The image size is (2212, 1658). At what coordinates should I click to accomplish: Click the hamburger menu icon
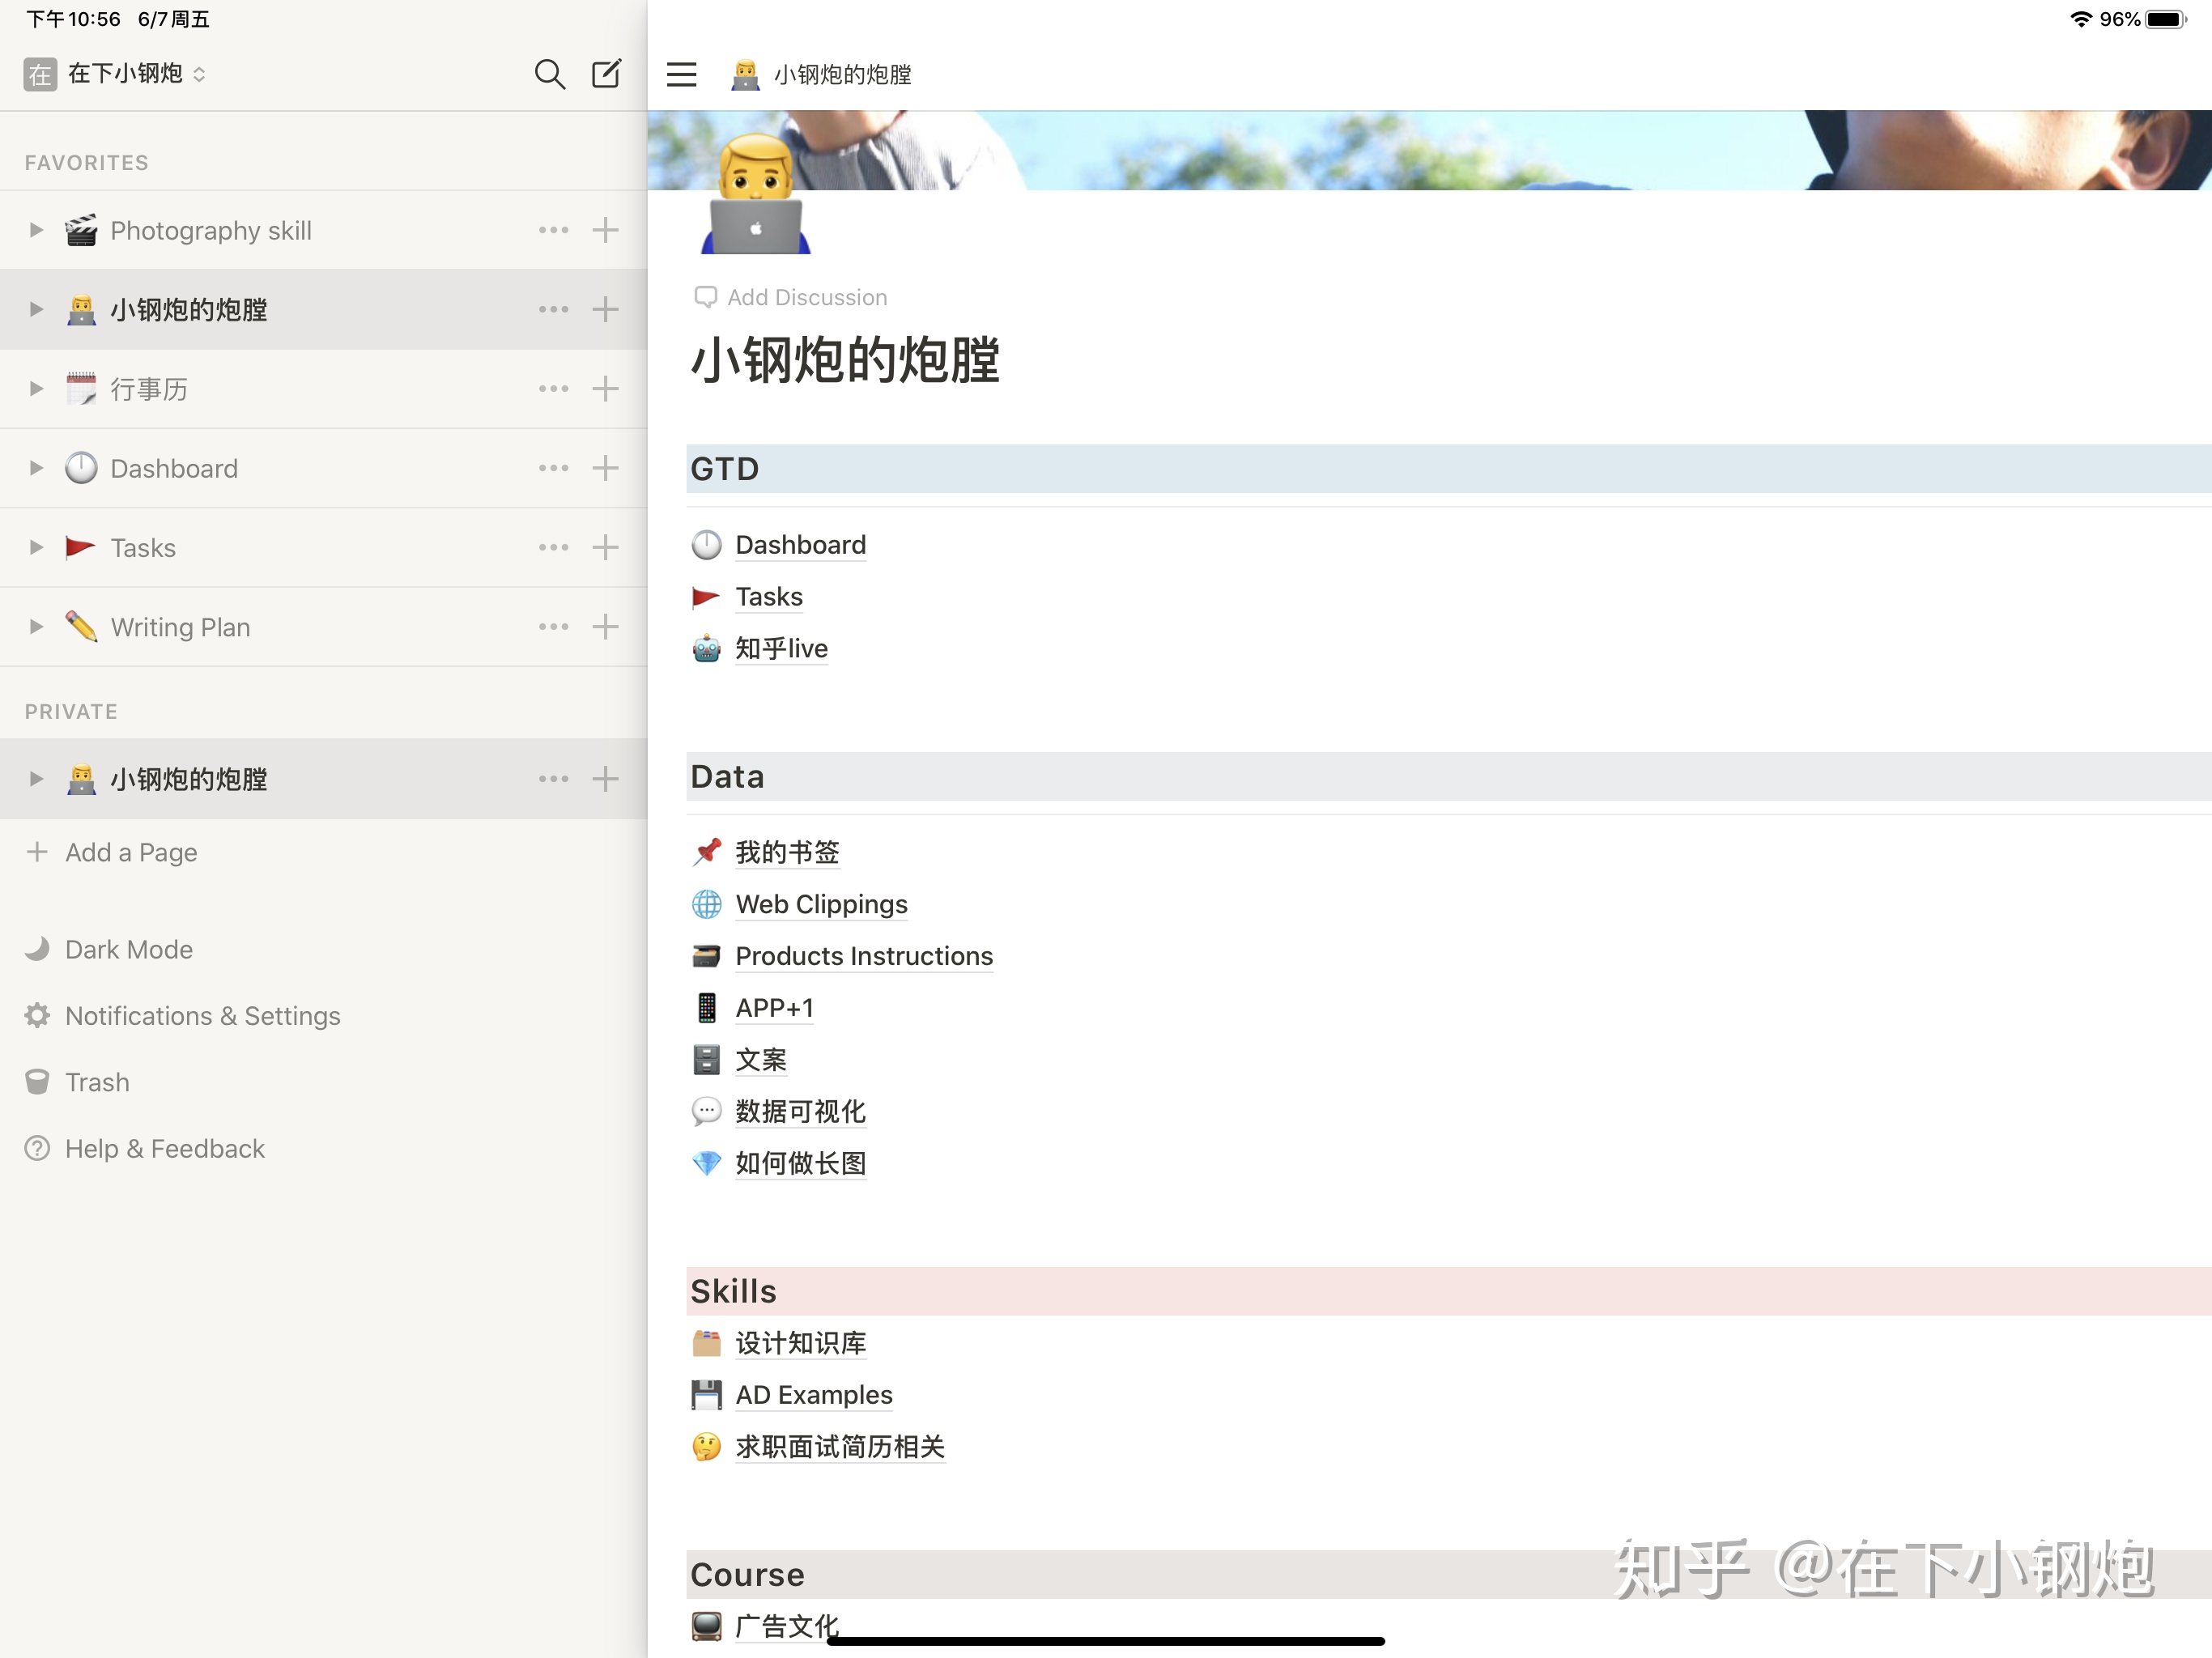(x=681, y=74)
